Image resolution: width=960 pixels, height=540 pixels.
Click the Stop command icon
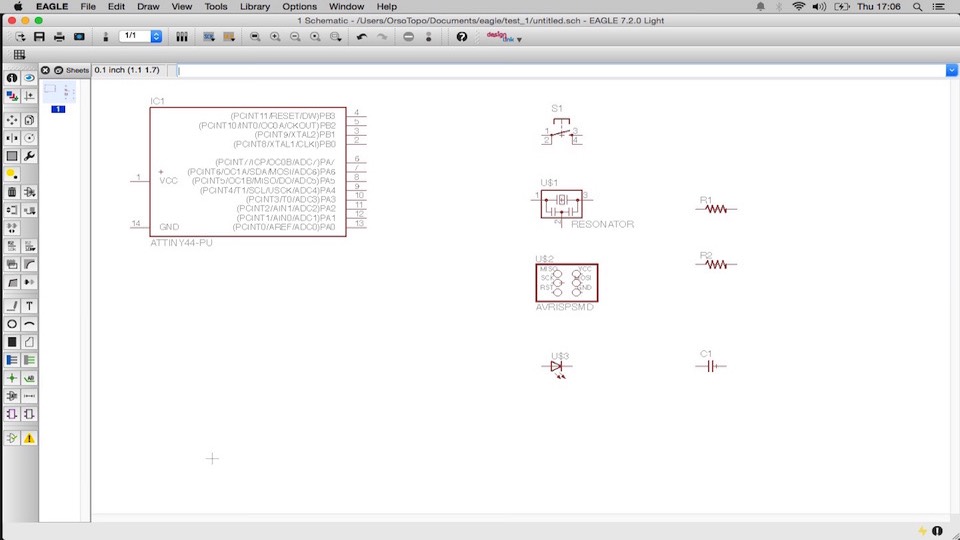pos(408,37)
